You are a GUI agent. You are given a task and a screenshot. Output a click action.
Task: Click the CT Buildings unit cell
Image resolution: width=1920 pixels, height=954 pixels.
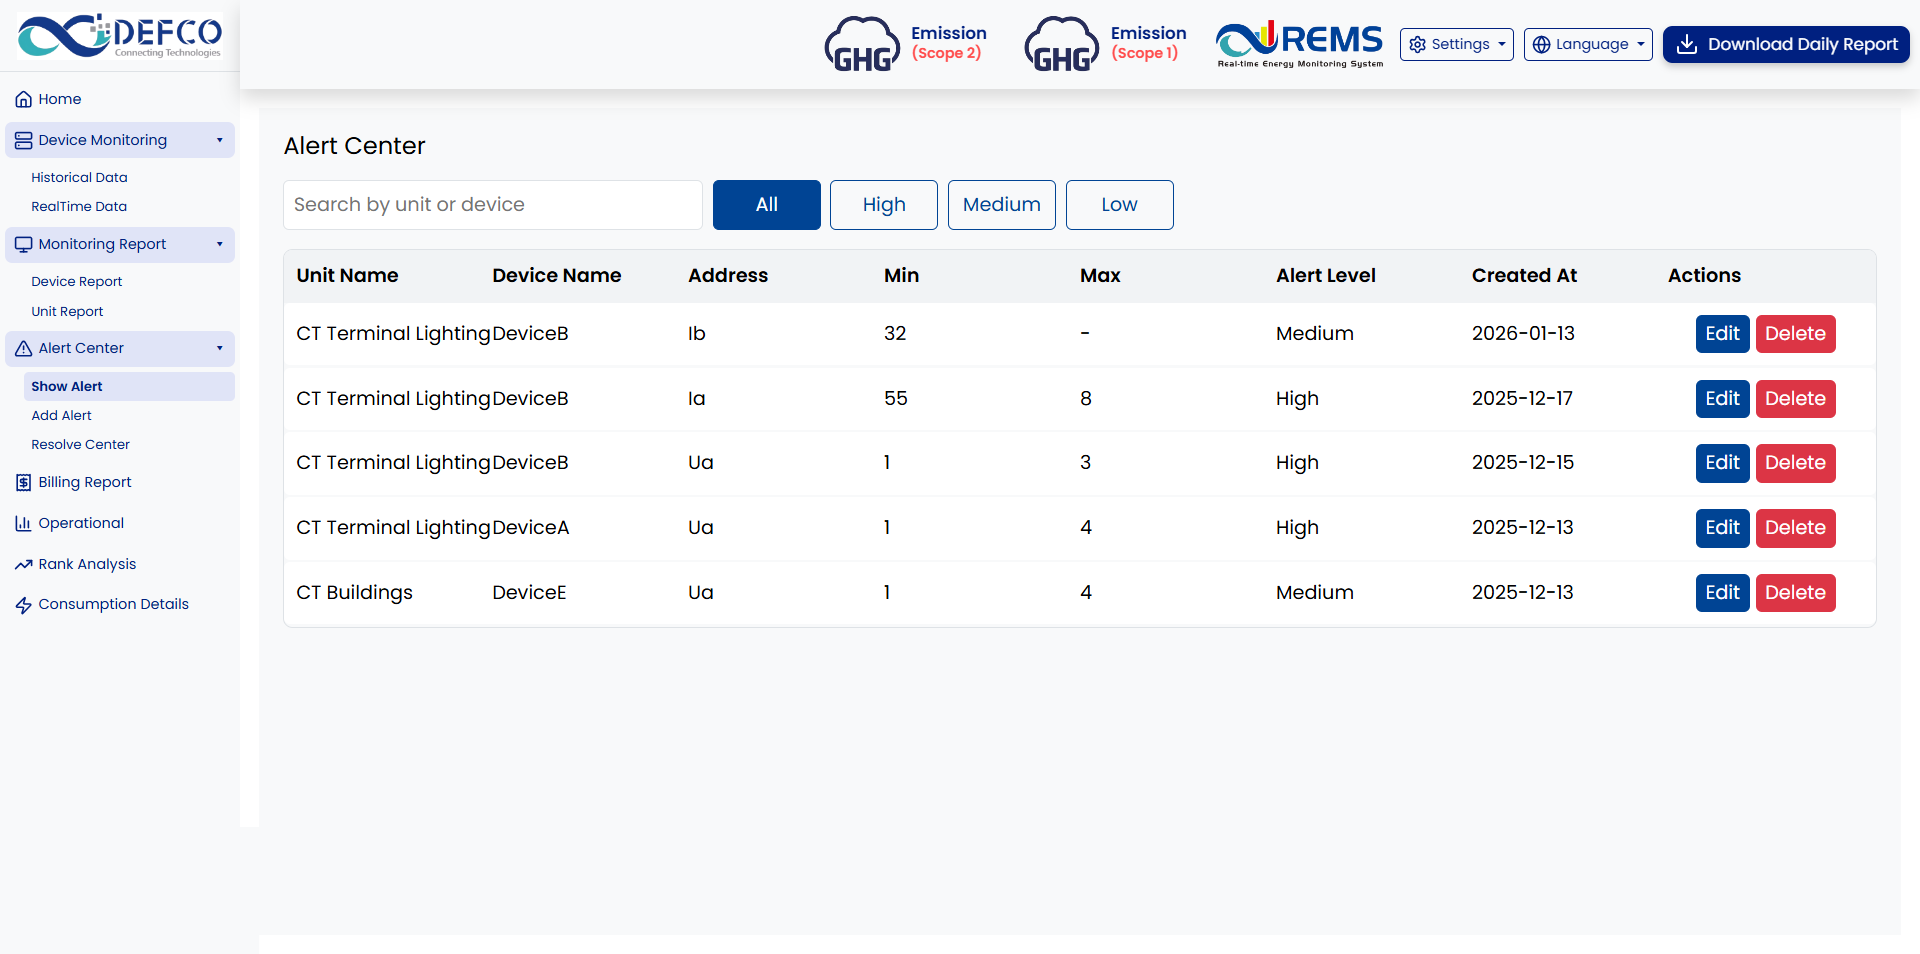point(354,593)
